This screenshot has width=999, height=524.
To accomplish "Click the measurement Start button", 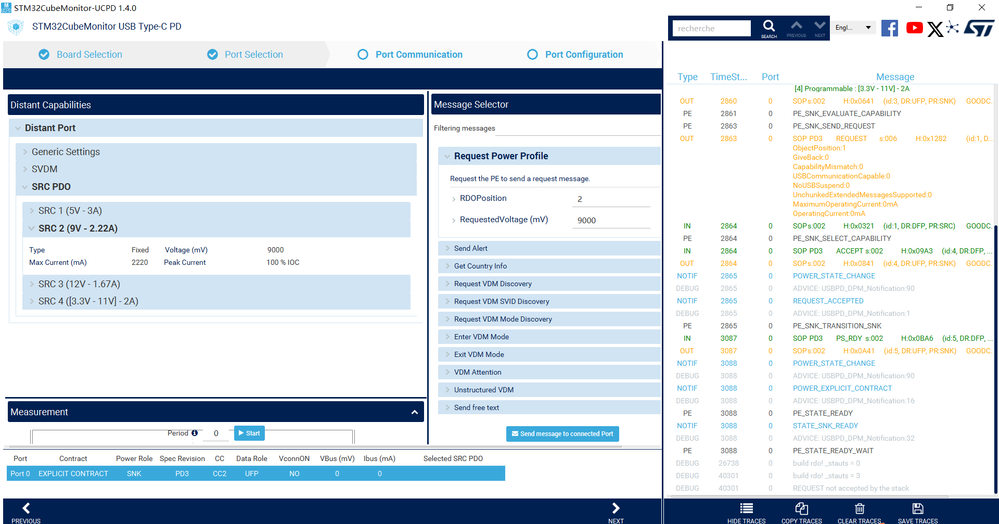I will [x=249, y=433].
